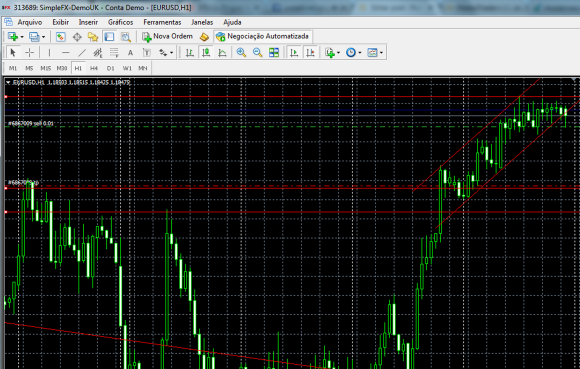Select the crosshair cursor tool
This screenshot has width=580, height=369.
[x=30, y=53]
